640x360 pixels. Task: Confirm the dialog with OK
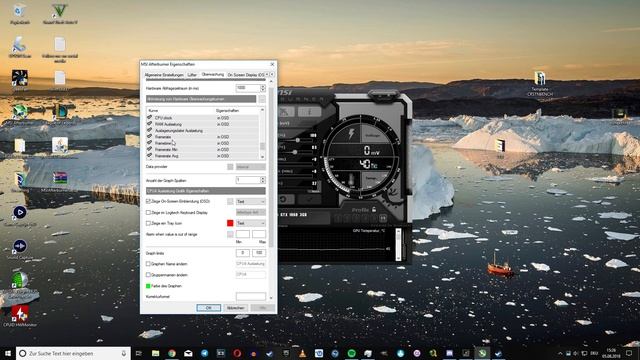208,308
